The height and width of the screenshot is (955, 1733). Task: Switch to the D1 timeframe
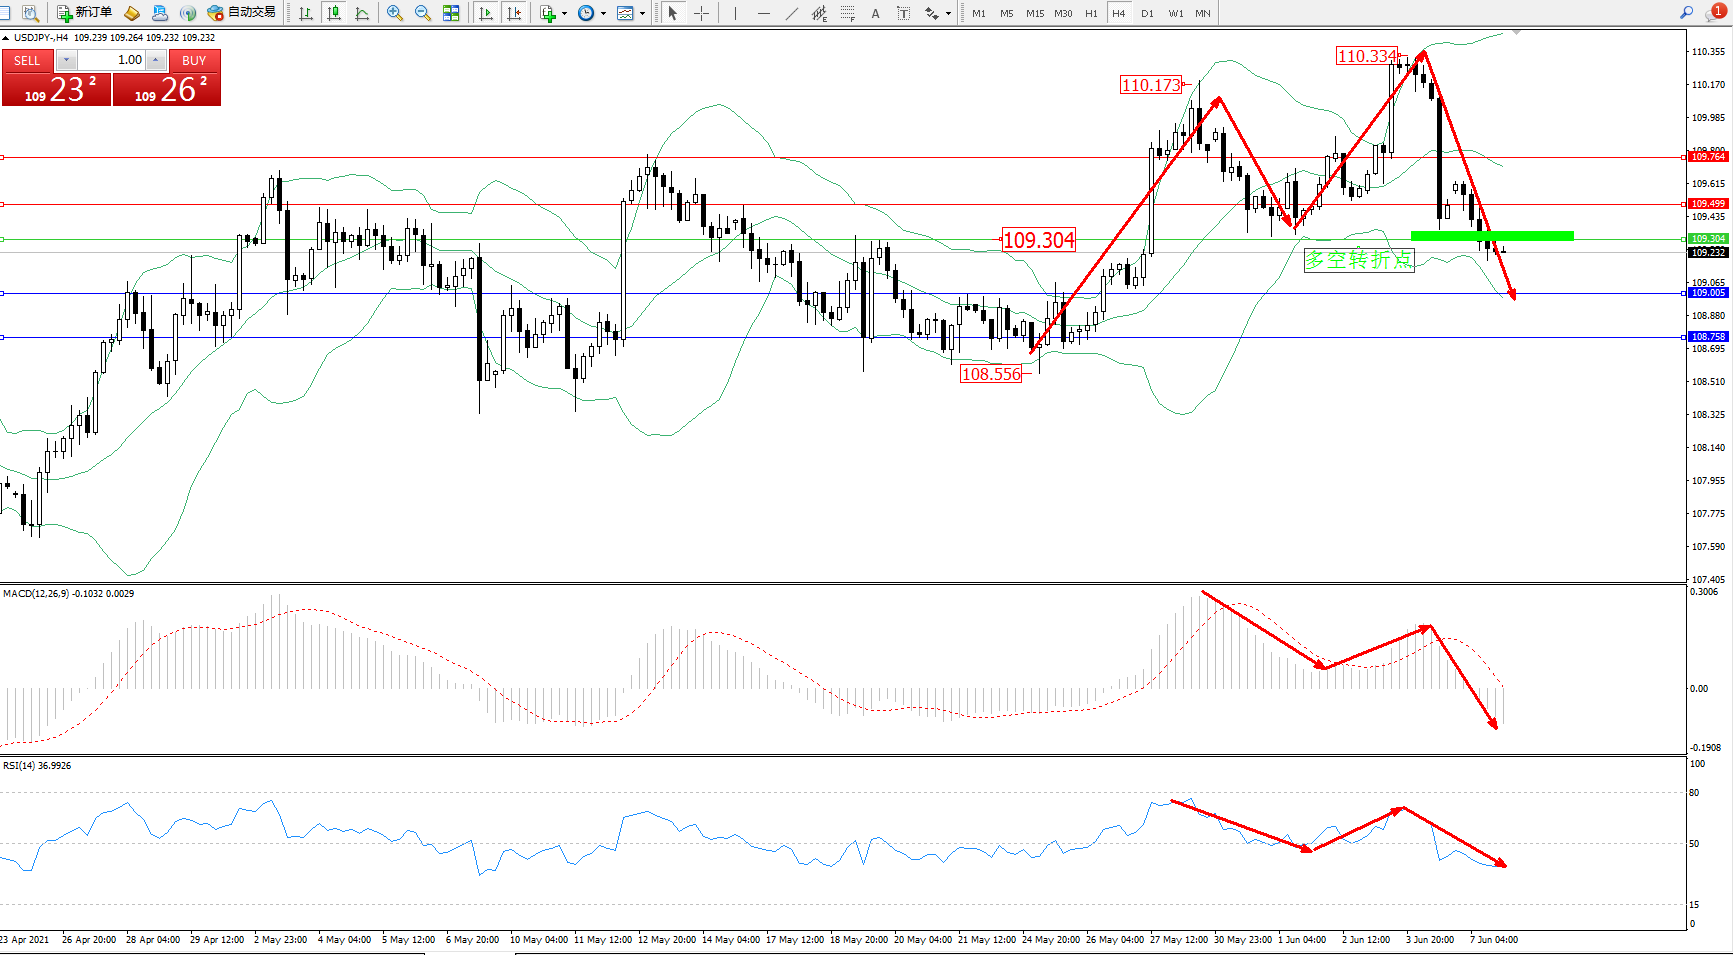pos(1147,13)
